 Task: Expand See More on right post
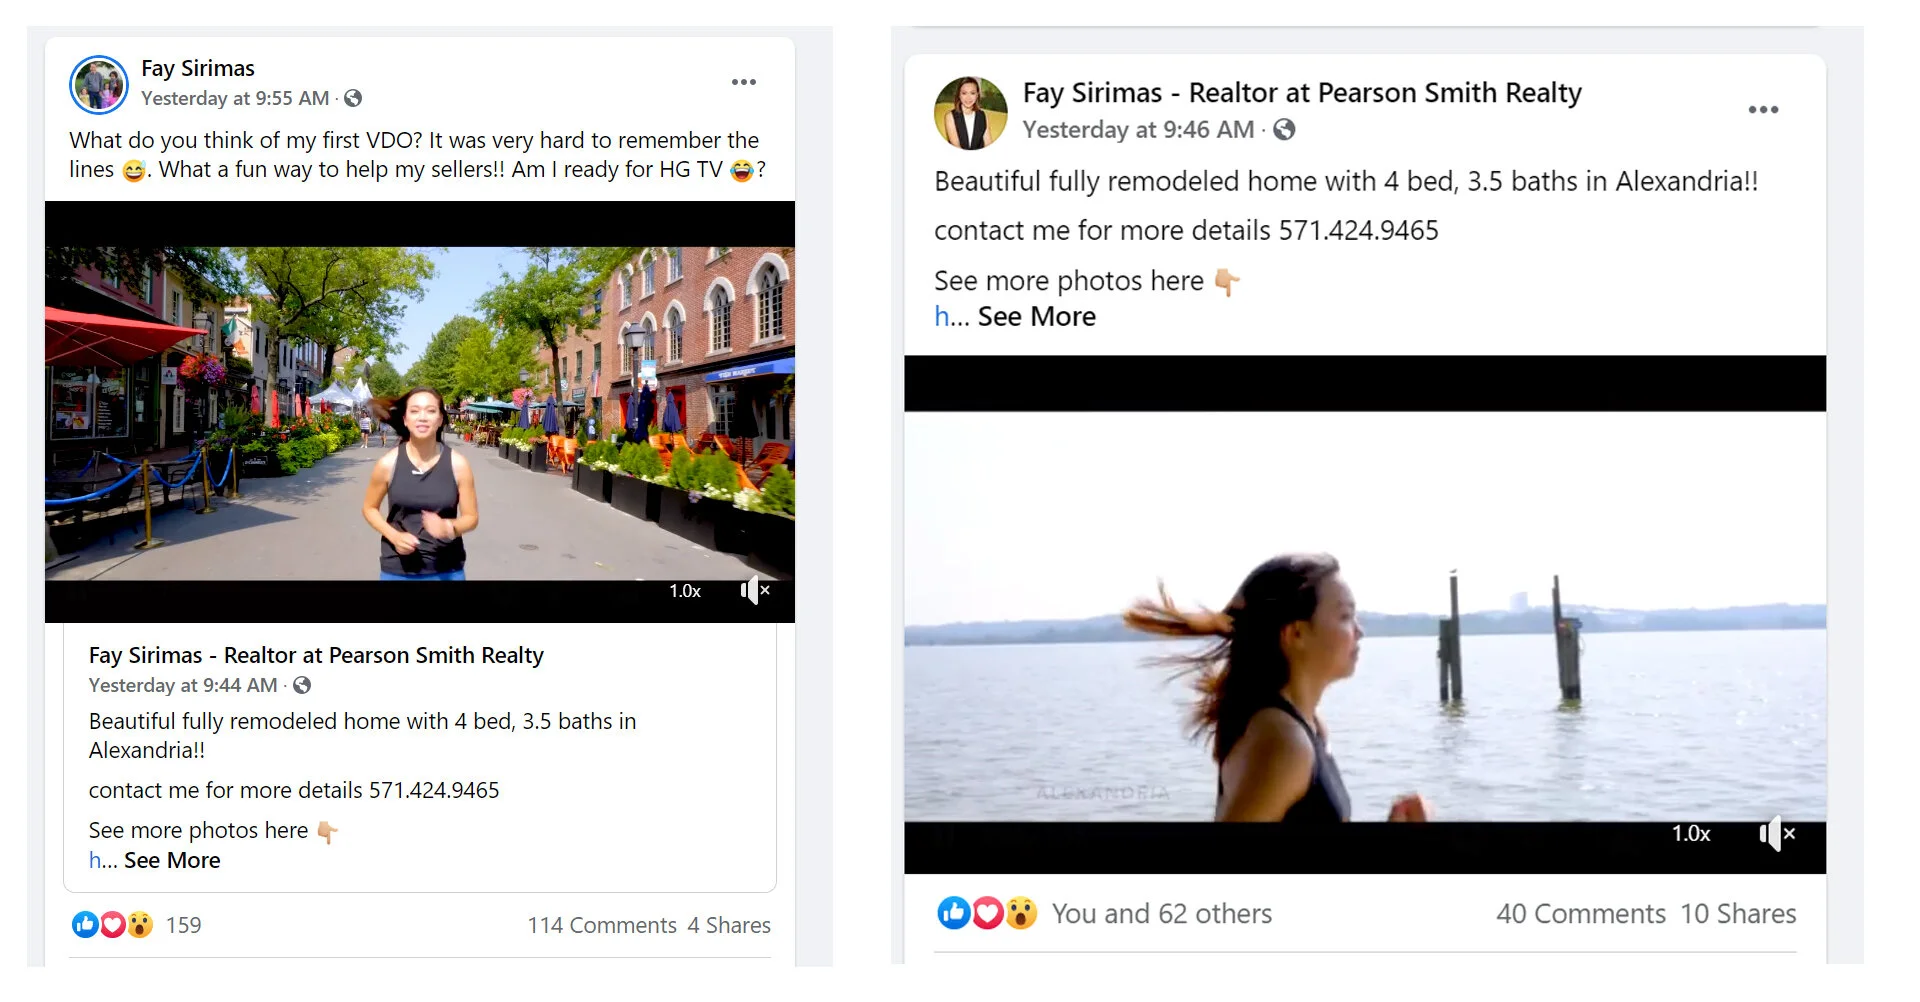point(1037,316)
